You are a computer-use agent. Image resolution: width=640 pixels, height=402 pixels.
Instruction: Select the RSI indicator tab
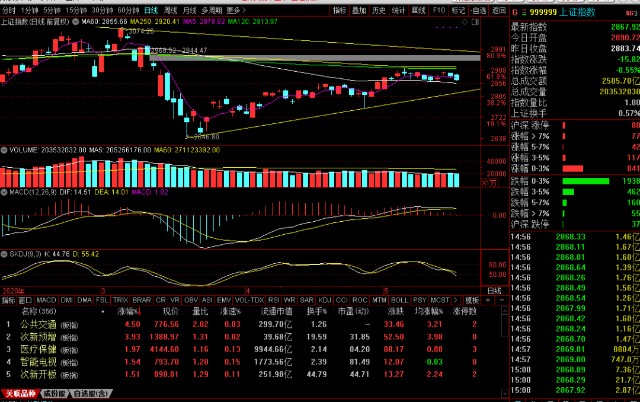click(x=273, y=300)
